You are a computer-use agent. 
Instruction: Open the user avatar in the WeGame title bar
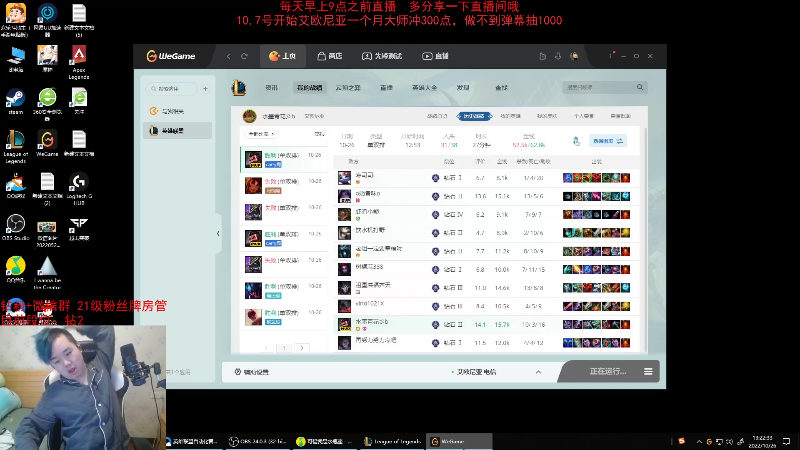coord(574,56)
